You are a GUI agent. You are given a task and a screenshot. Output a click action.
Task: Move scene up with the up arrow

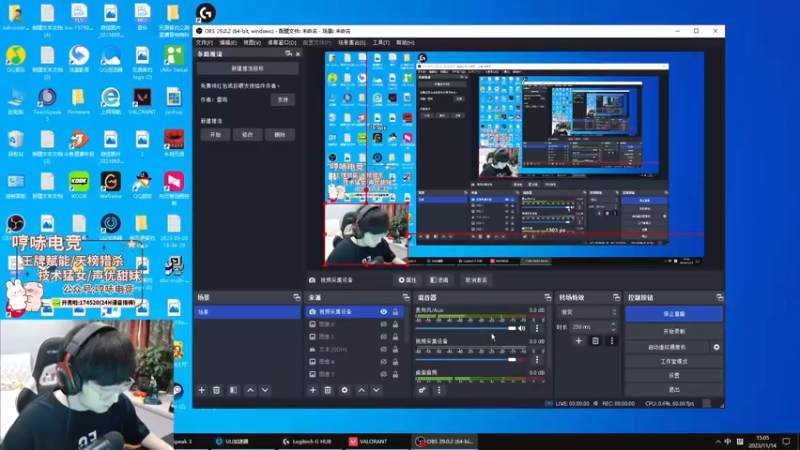[251, 390]
